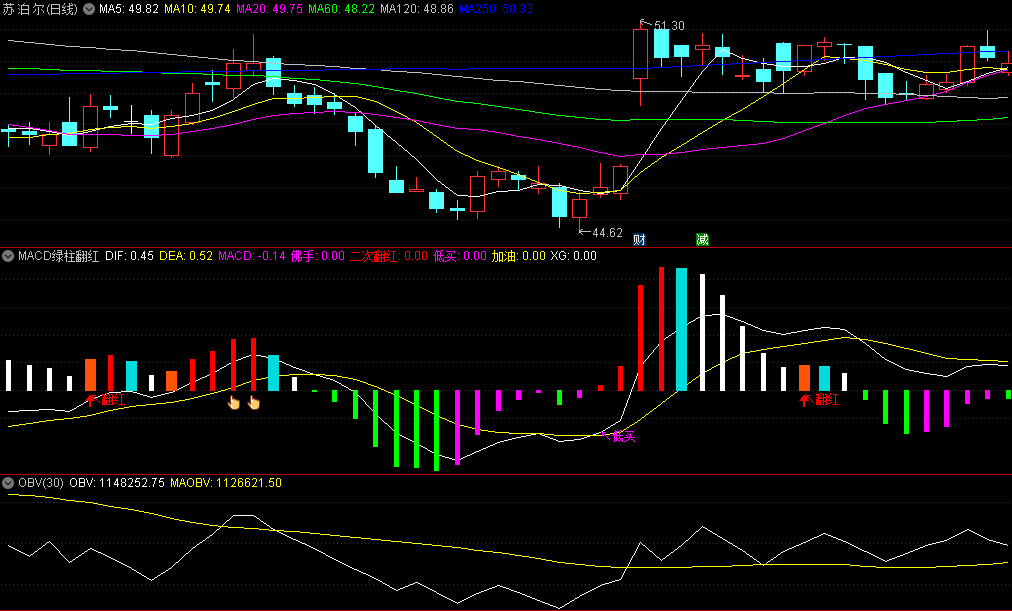Click the MAOBV: 1126621.50 value
This screenshot has height=611, width=1012.
[226, 483]
